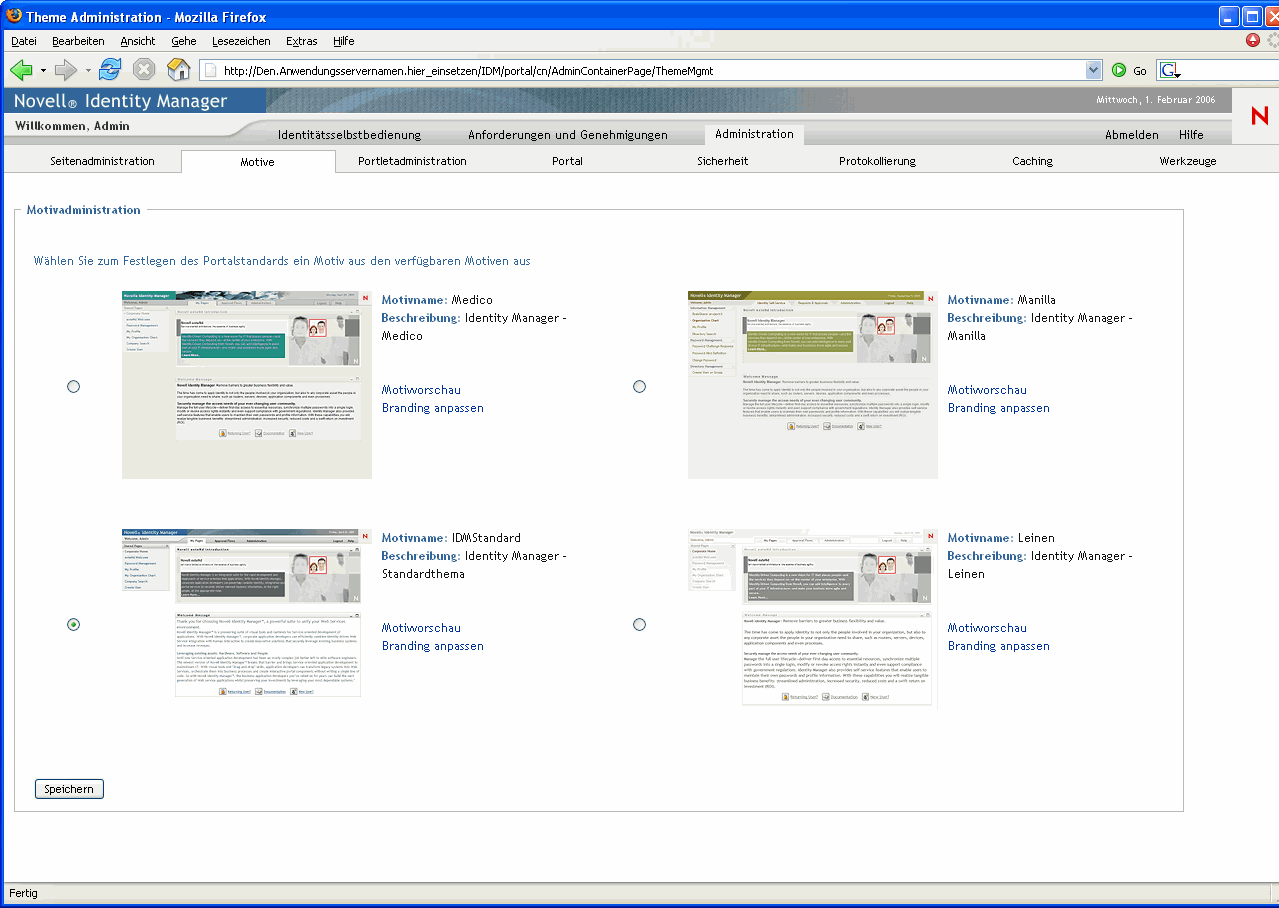
Task: Switch to Anforderungen und Genehmigungen tab
Action: tap(568, 135)
